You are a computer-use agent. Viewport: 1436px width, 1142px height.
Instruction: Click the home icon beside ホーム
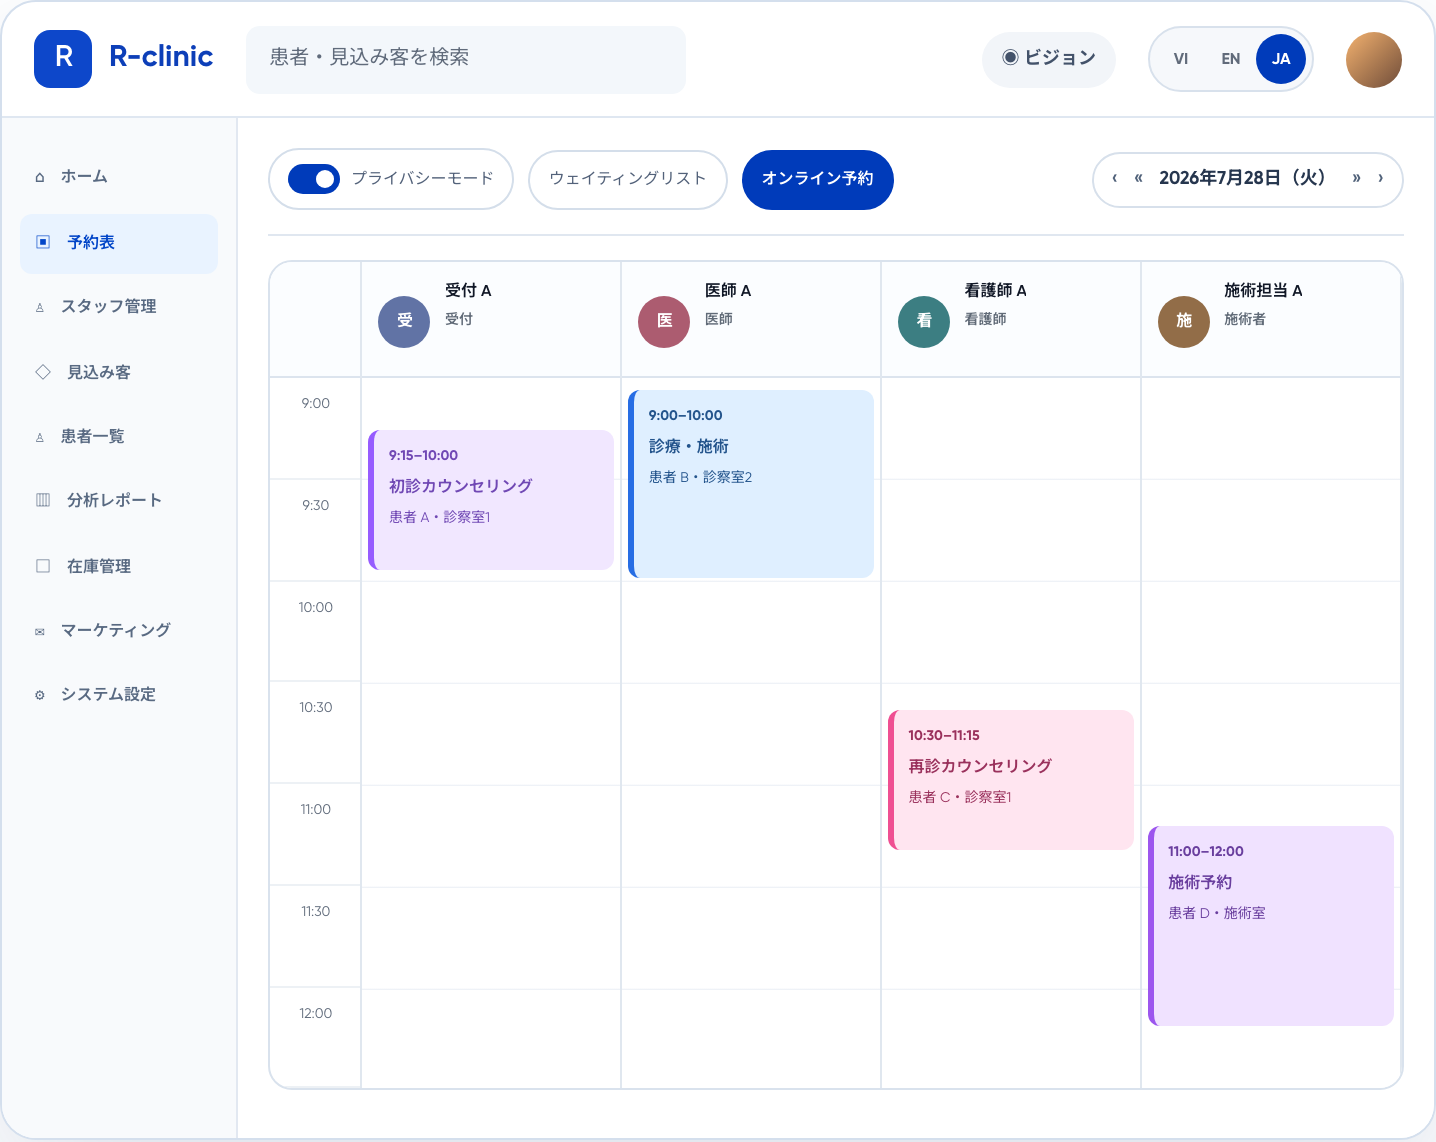[40, 177]
